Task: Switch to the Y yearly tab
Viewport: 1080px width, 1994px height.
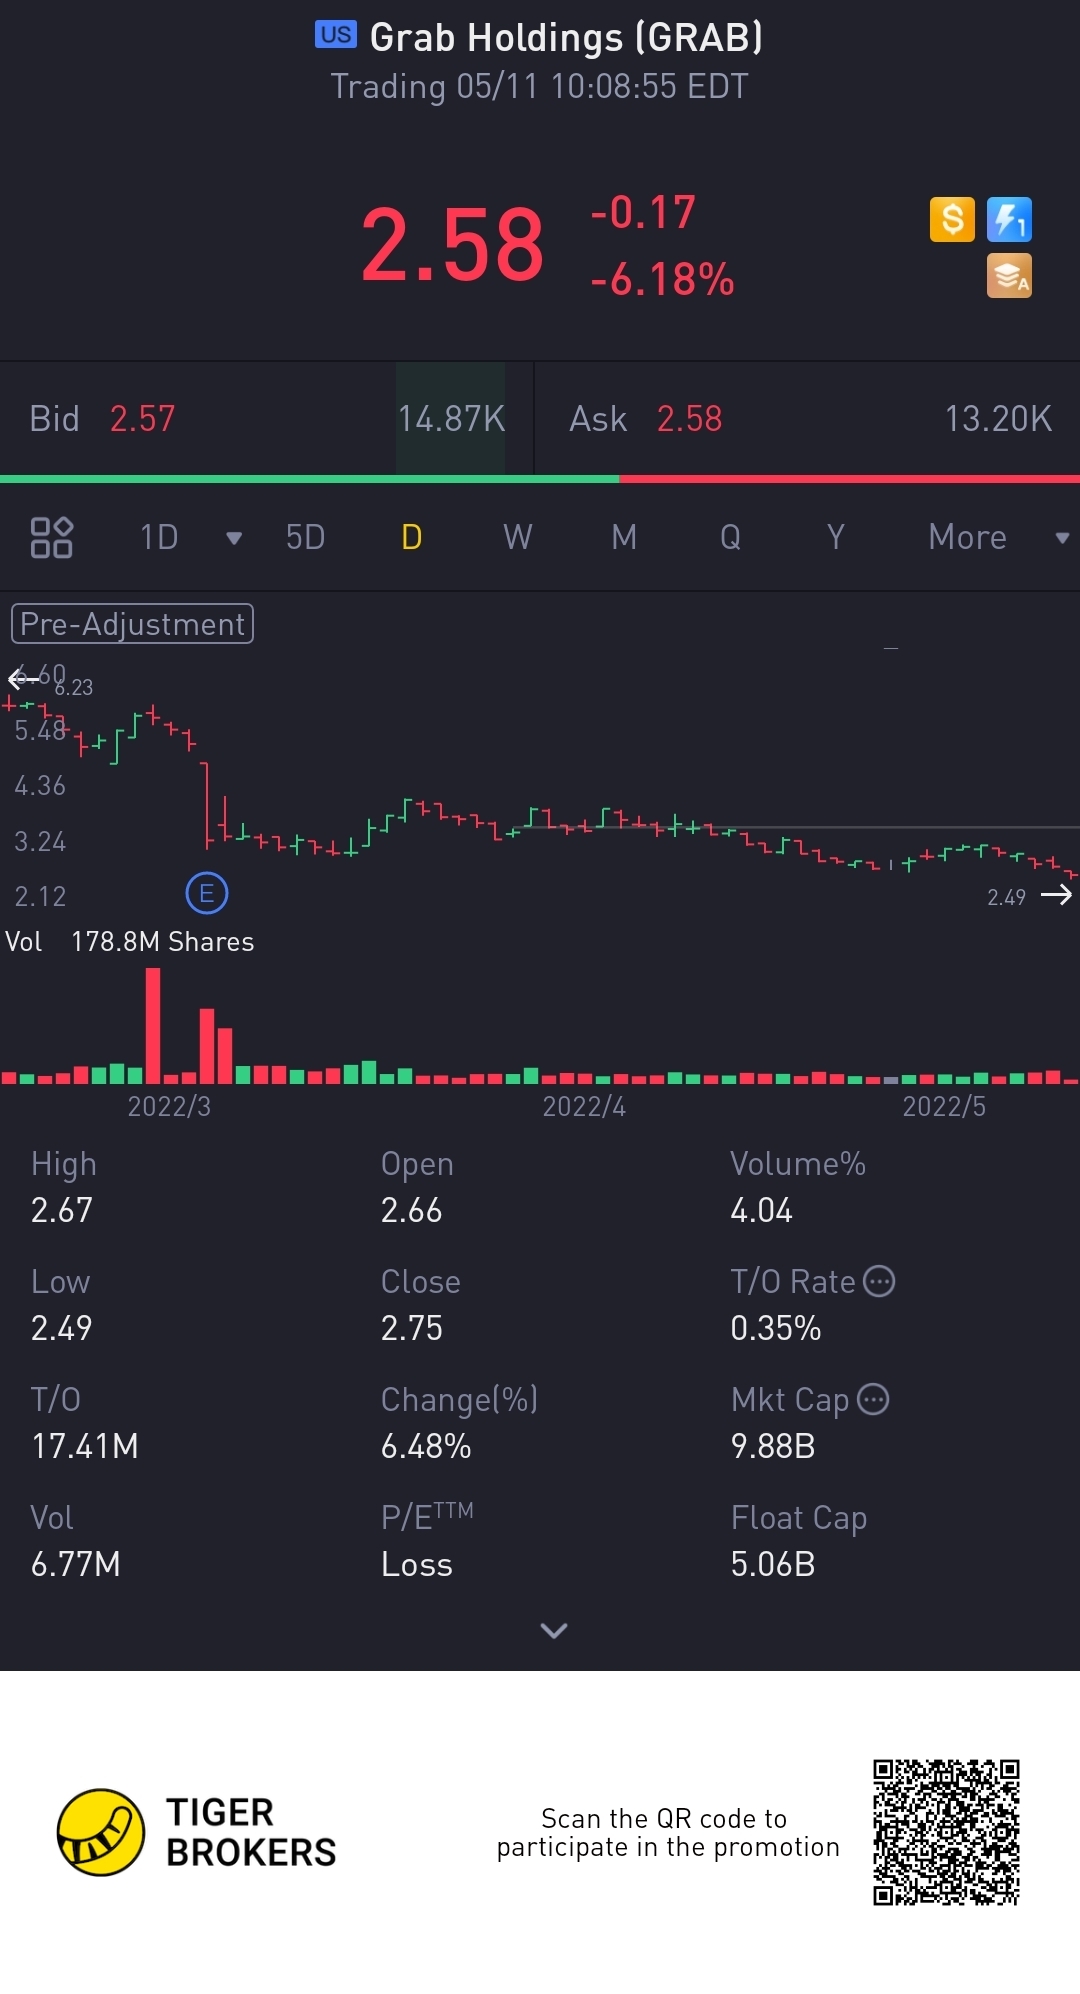Action: (x=836, y=537)
